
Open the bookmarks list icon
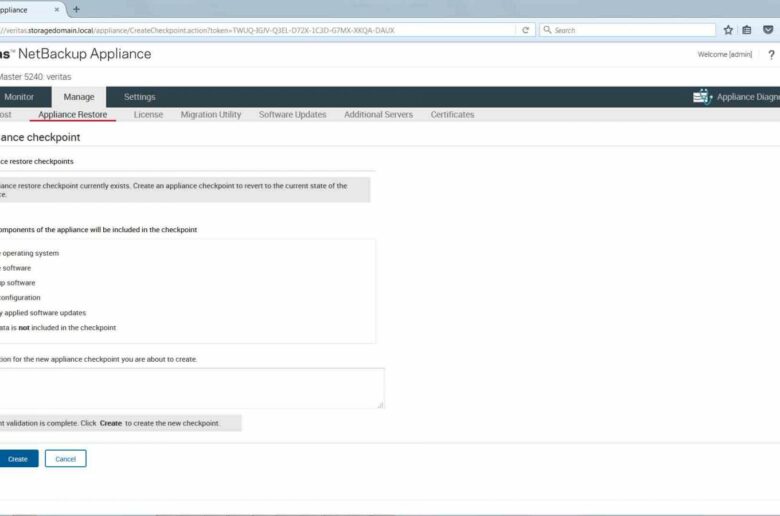[x=747, y=30]
